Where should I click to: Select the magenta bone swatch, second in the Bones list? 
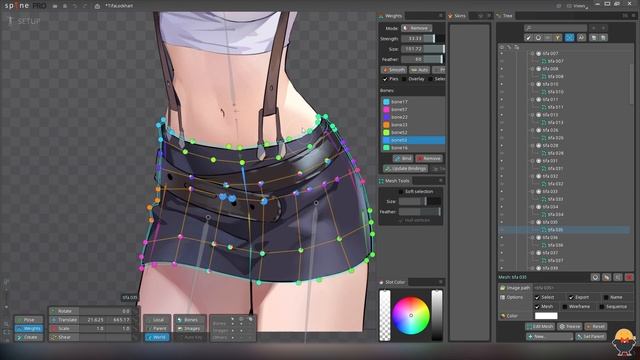pos(386,109)
